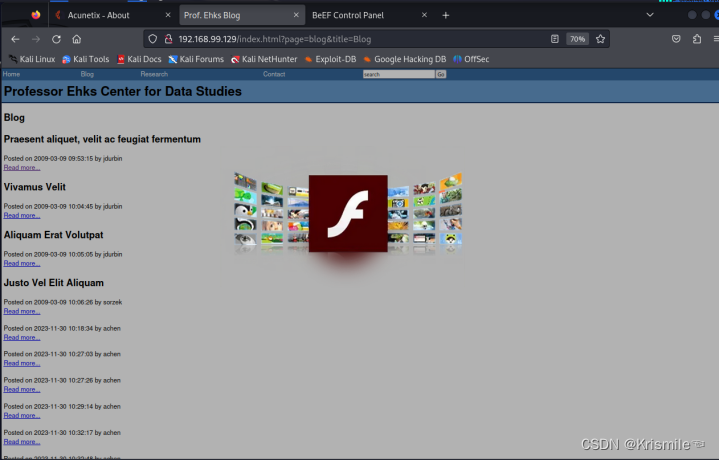Open the Kali Tools bookmark

coord(86,59)
